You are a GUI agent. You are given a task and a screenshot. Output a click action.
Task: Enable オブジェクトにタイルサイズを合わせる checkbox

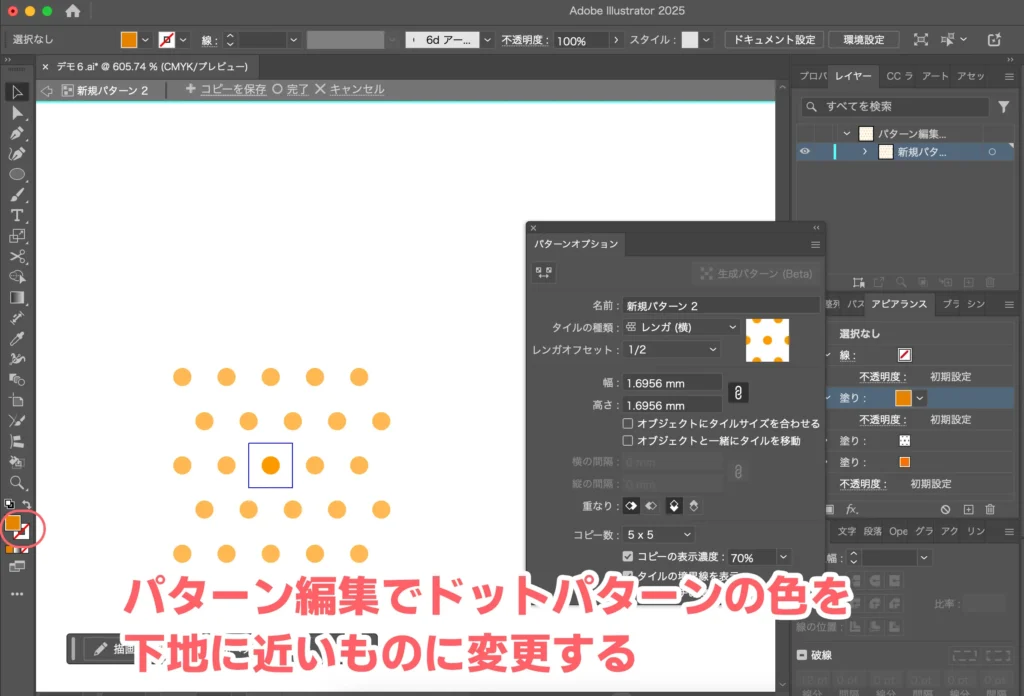coord(626,424)
